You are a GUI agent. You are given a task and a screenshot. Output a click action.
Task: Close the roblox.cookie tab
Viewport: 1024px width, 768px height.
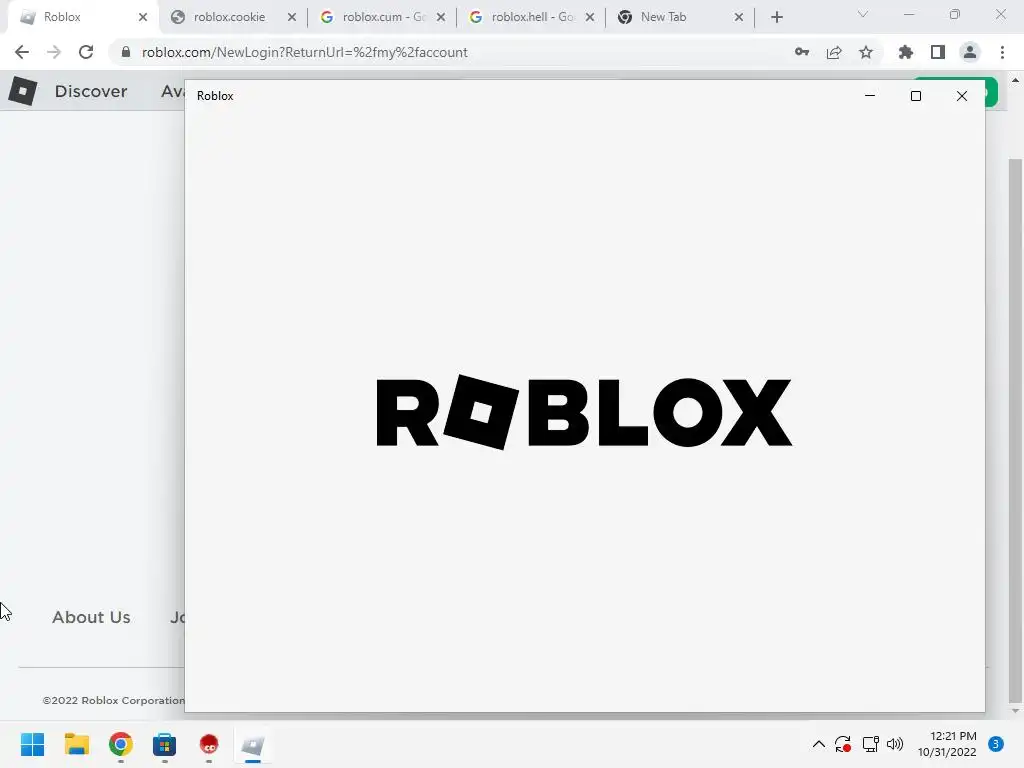click(292, 18)
